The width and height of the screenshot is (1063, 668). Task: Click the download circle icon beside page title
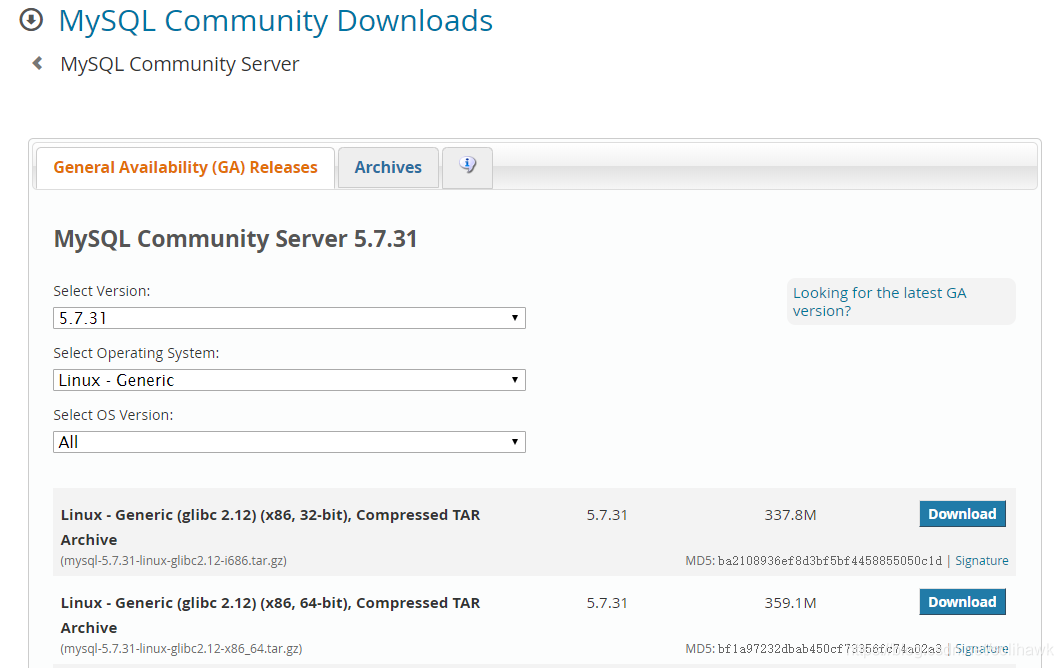pos(31,20)
